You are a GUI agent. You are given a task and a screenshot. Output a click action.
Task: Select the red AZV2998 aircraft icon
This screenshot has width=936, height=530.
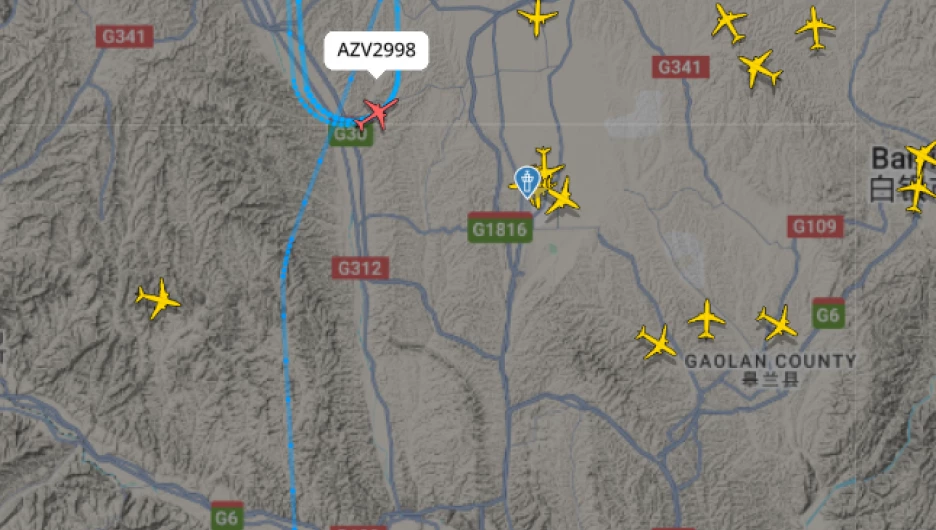(377, 114)
